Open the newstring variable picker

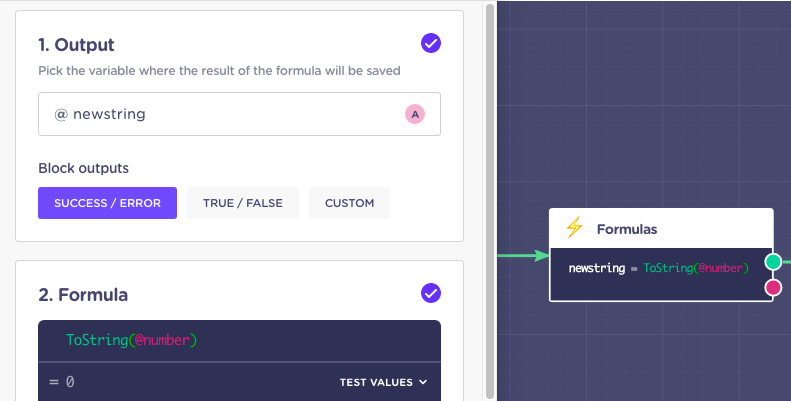click(239, 114)
